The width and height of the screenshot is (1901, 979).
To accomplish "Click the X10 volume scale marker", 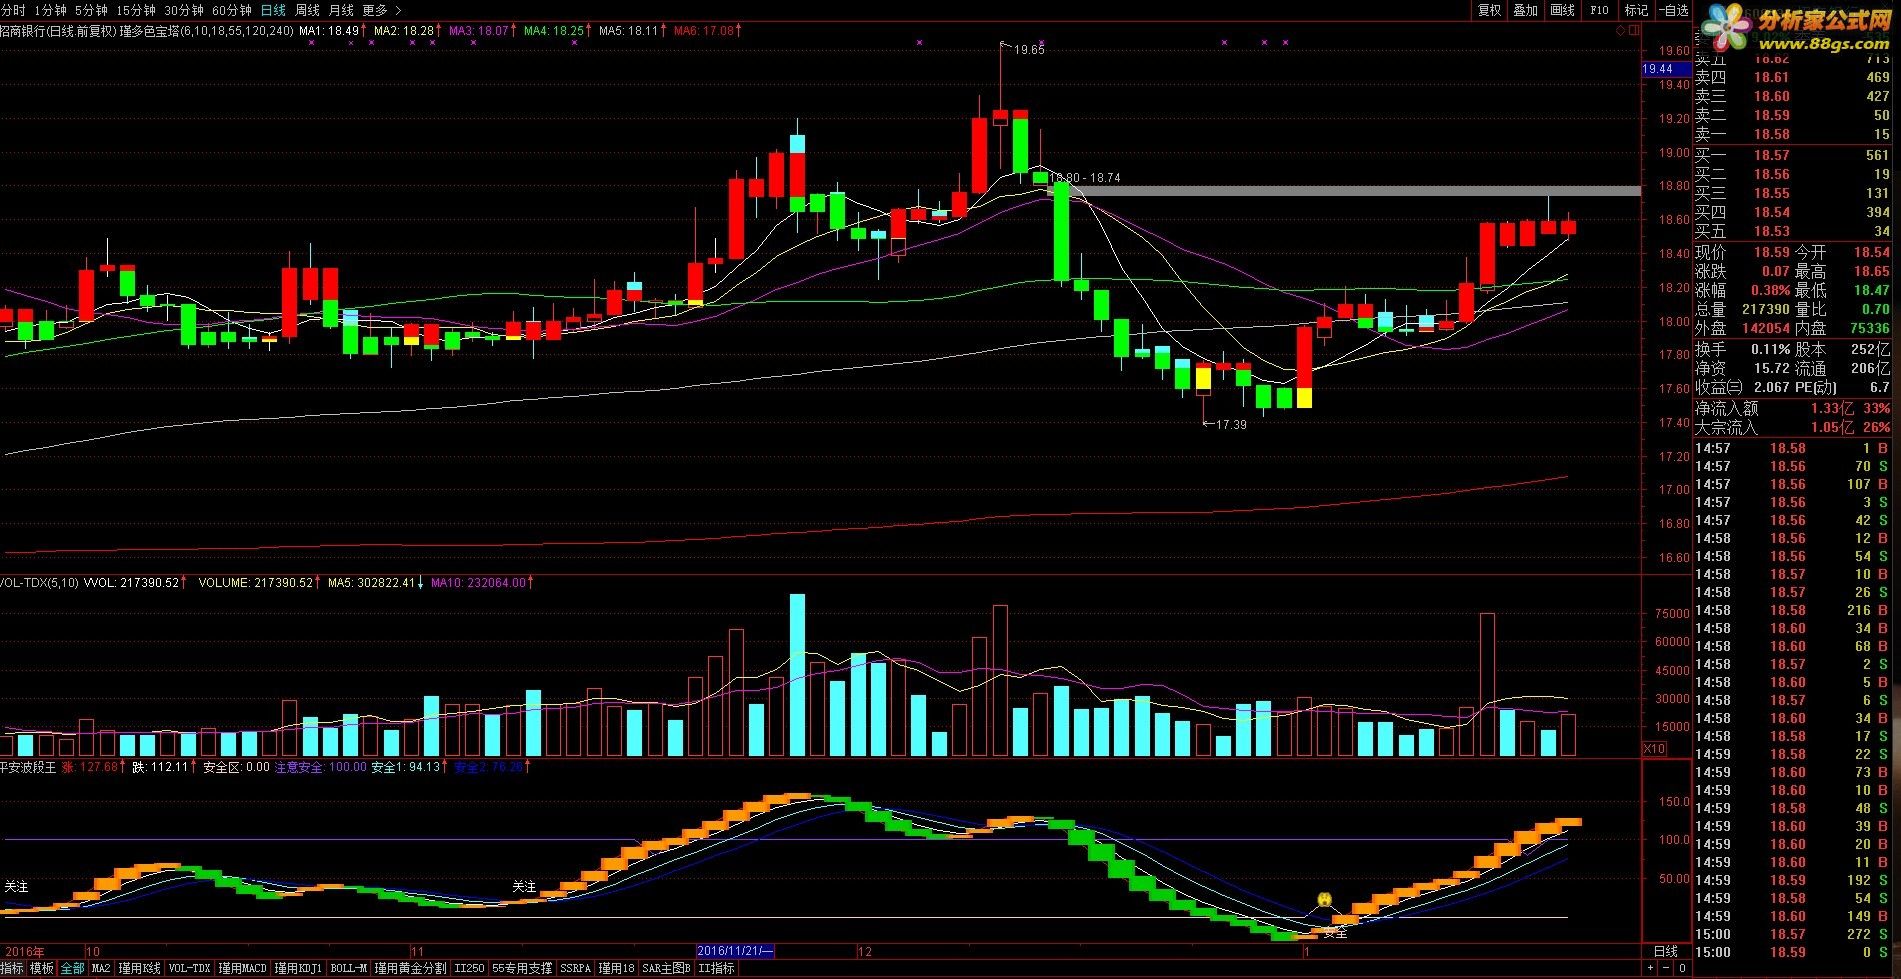I will coord(1655,748).
